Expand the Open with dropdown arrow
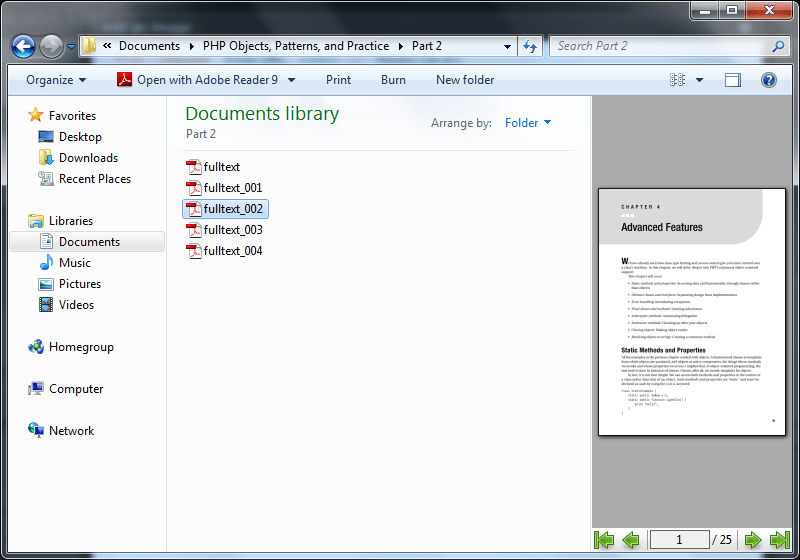Viewport: 800px width, 560px height. pos(291,80)
